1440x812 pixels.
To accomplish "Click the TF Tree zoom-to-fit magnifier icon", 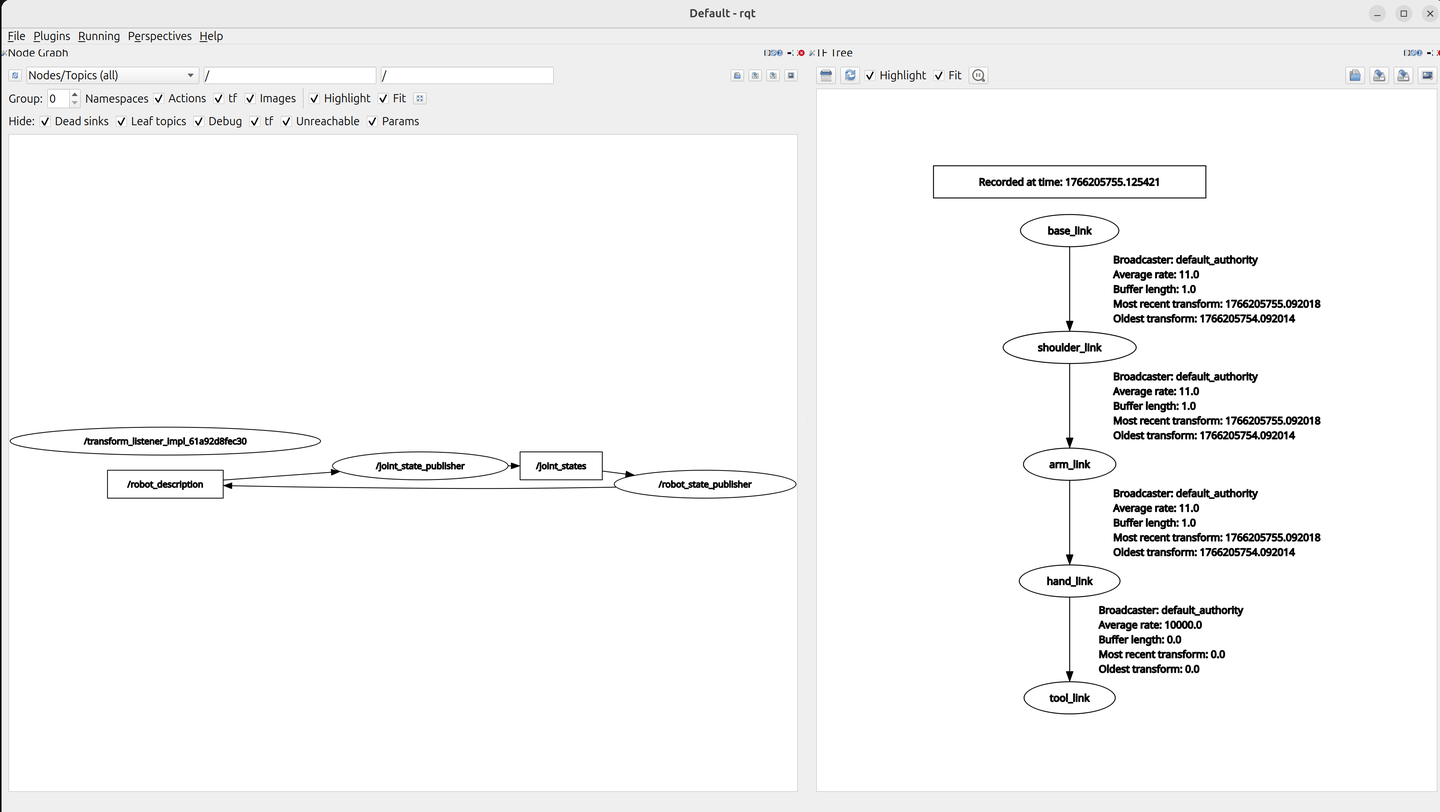I will (978, 75).
